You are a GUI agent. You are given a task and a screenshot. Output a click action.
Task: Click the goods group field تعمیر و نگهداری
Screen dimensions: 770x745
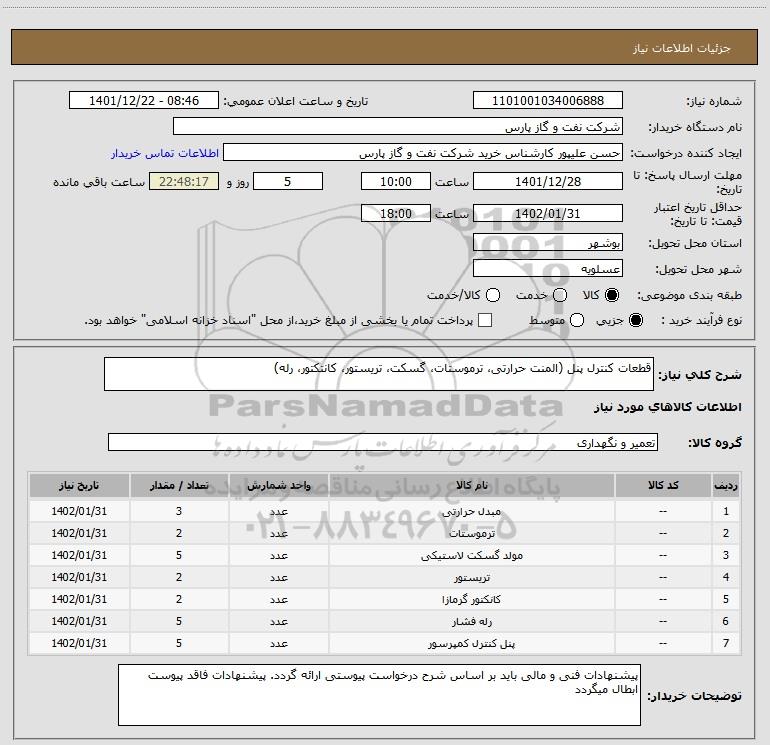(x=383, y=442)
